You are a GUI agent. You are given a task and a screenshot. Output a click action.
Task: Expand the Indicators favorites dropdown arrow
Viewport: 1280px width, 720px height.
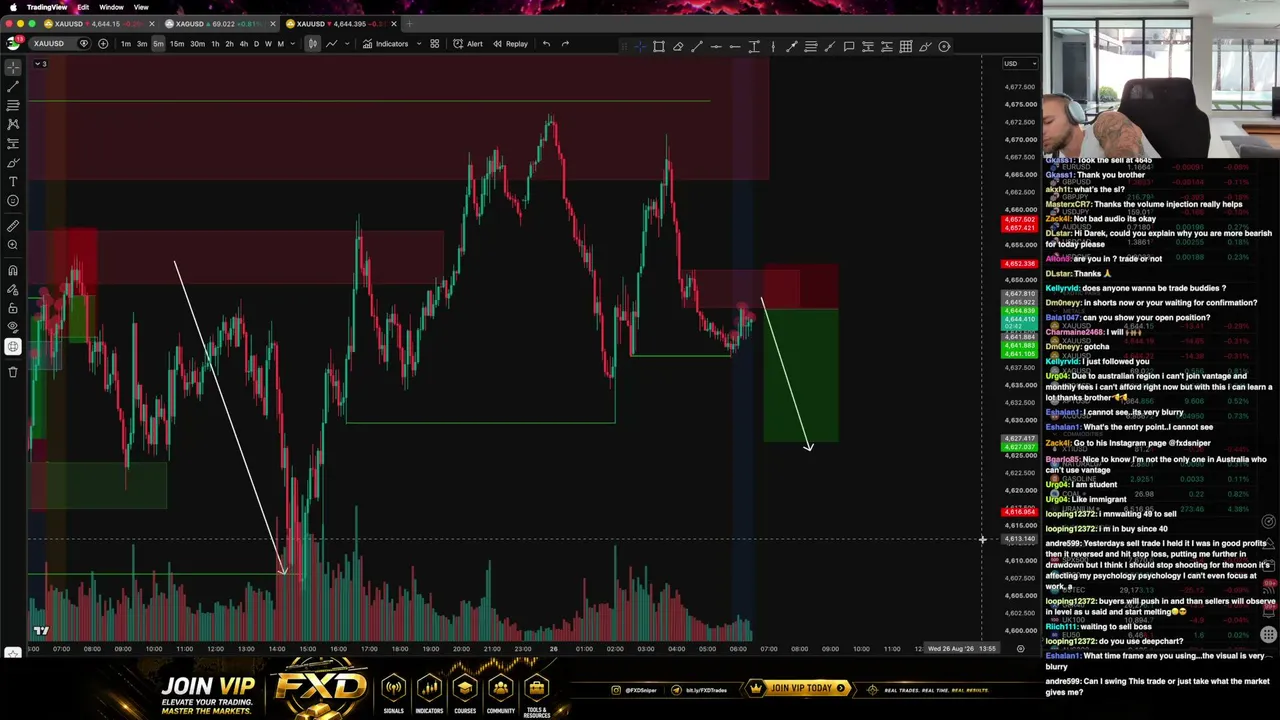click(418, 44)
